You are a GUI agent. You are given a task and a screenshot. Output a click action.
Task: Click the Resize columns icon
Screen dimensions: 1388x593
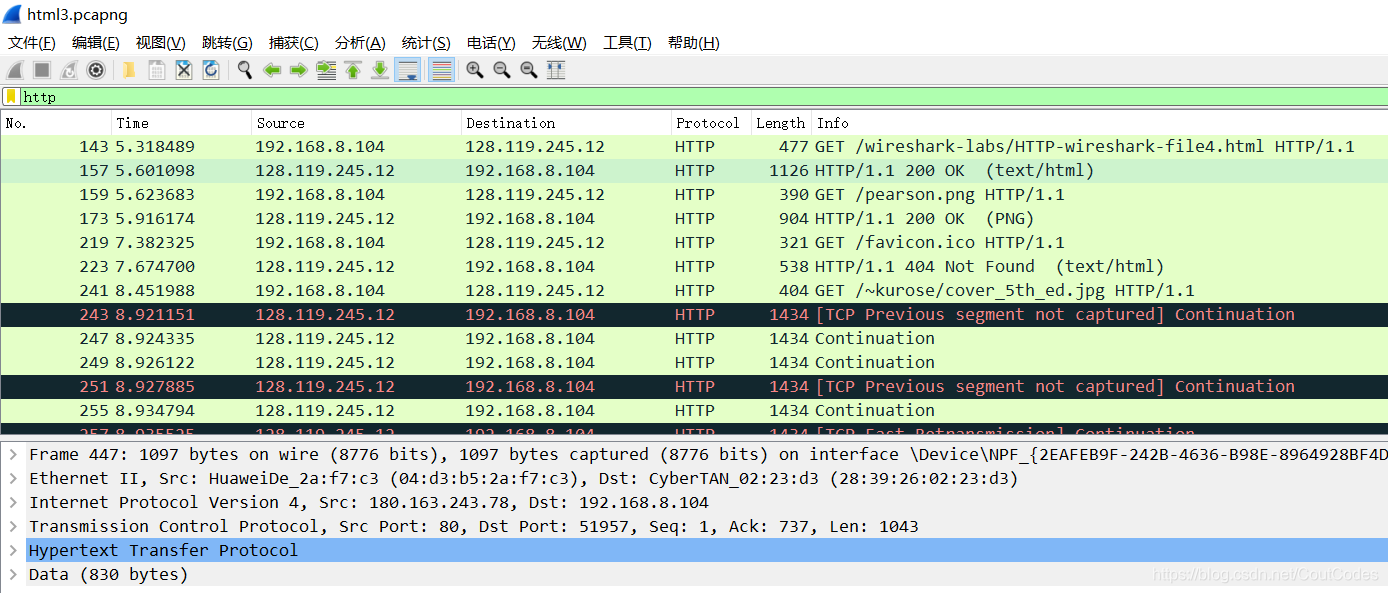click(x=556, y=70)
